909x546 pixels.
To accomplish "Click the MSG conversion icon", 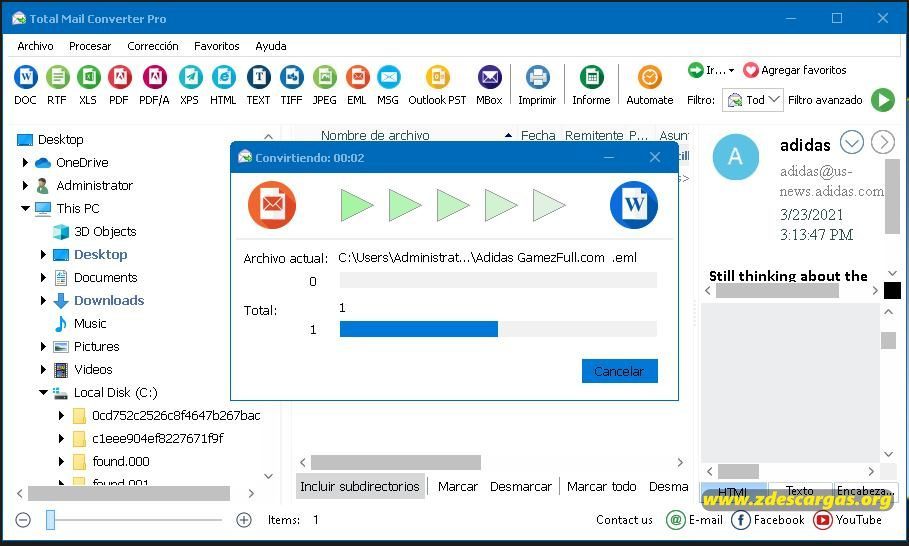I will (388, 77).
